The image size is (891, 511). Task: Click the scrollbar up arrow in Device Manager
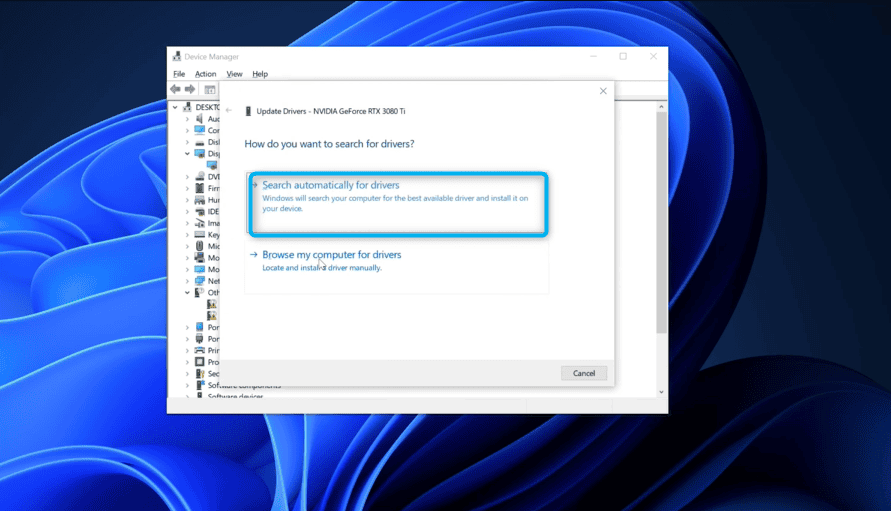tap(661, 106)
